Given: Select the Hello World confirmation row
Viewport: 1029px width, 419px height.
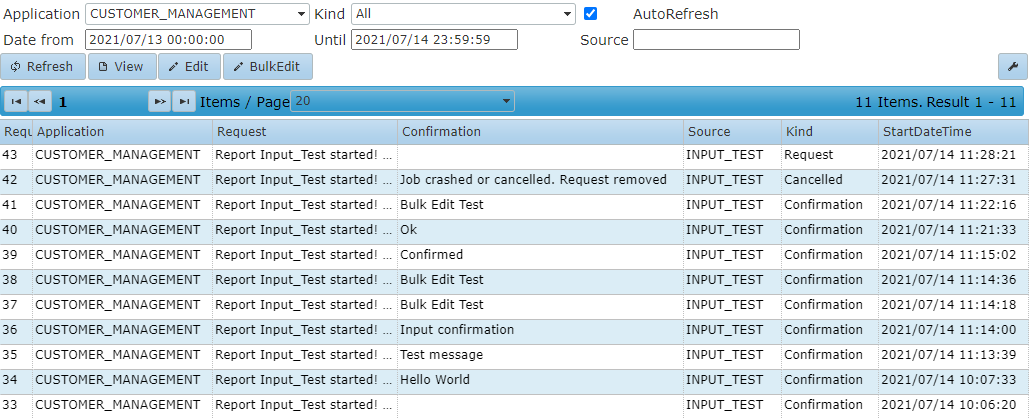Looking at the screenshot, I should 514,380.
